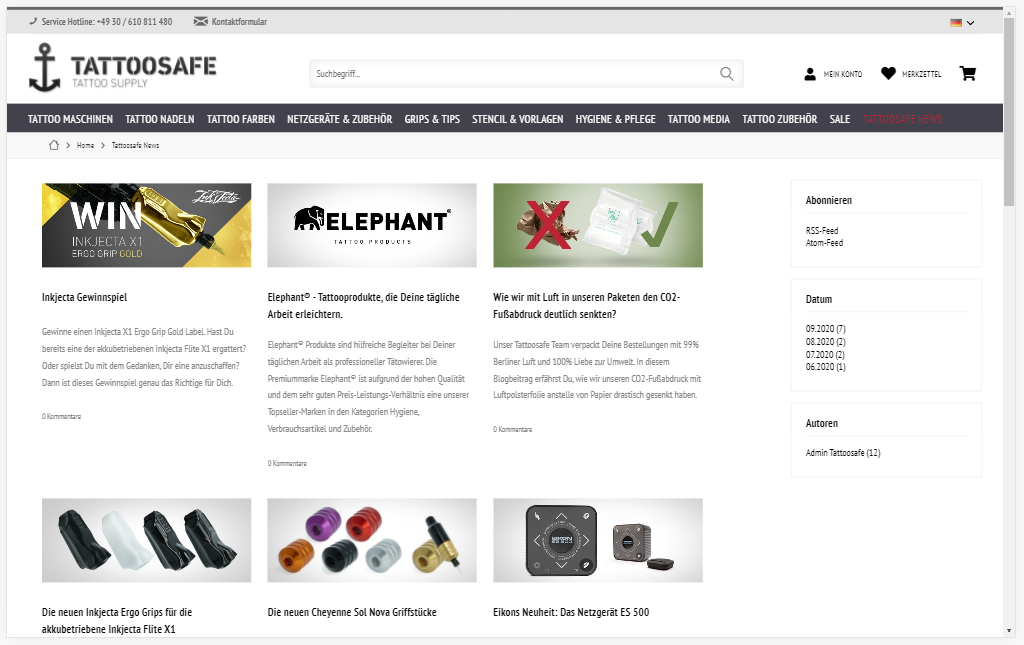
Task: Open Kontaktformular envelope icon
Action: (x=200, y=22)
